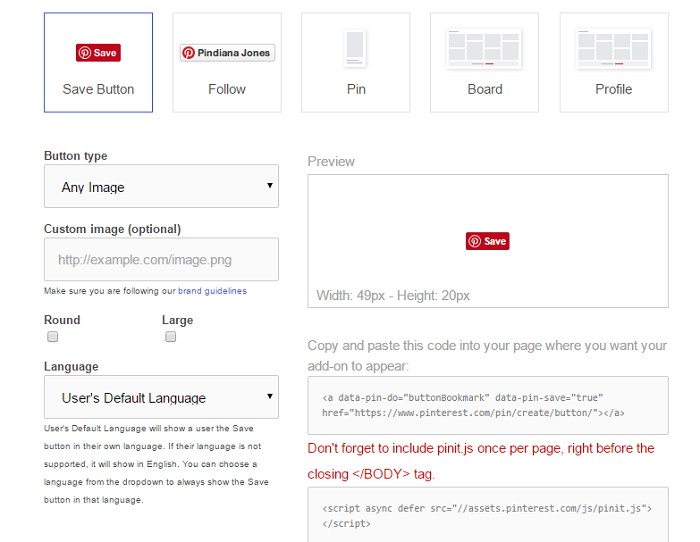Open the Button type dropdown
Screen dimensions: 700x542
[161, 186]
